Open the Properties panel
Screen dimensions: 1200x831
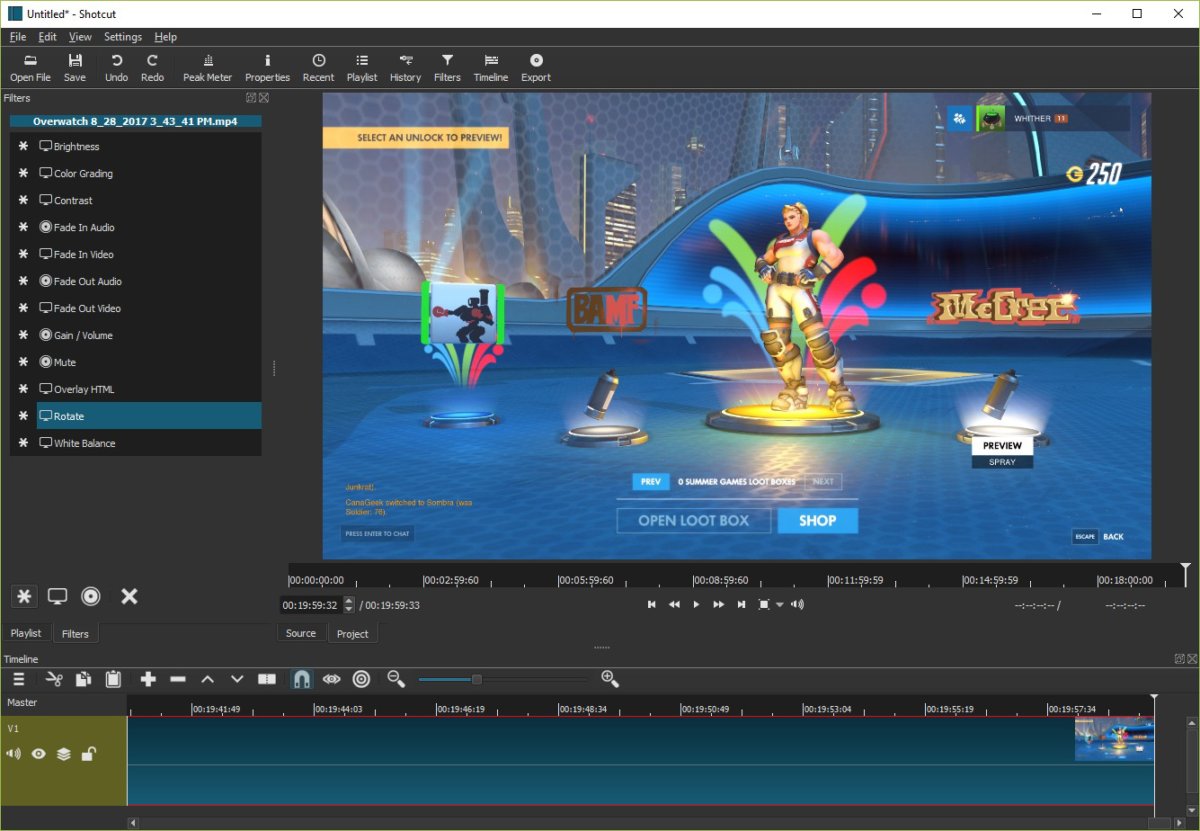(x=267, y=66)
